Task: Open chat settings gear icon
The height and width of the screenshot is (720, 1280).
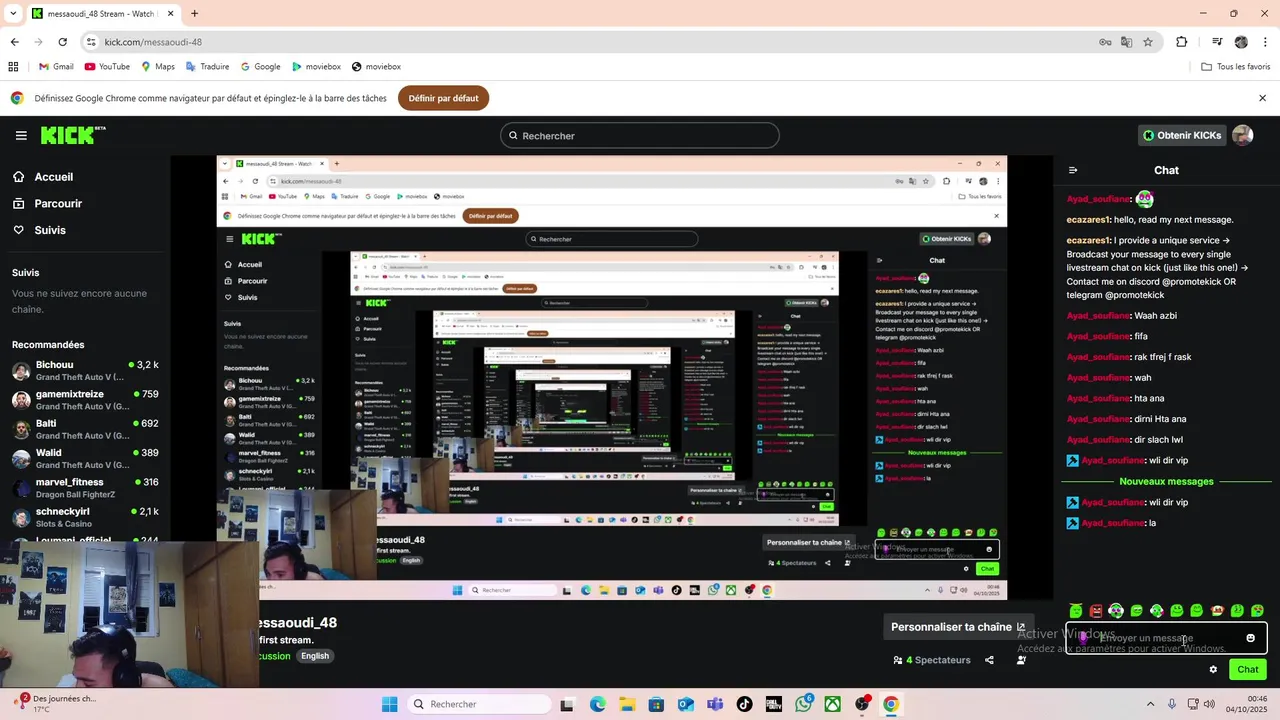Action: [x=1213, y=669]
